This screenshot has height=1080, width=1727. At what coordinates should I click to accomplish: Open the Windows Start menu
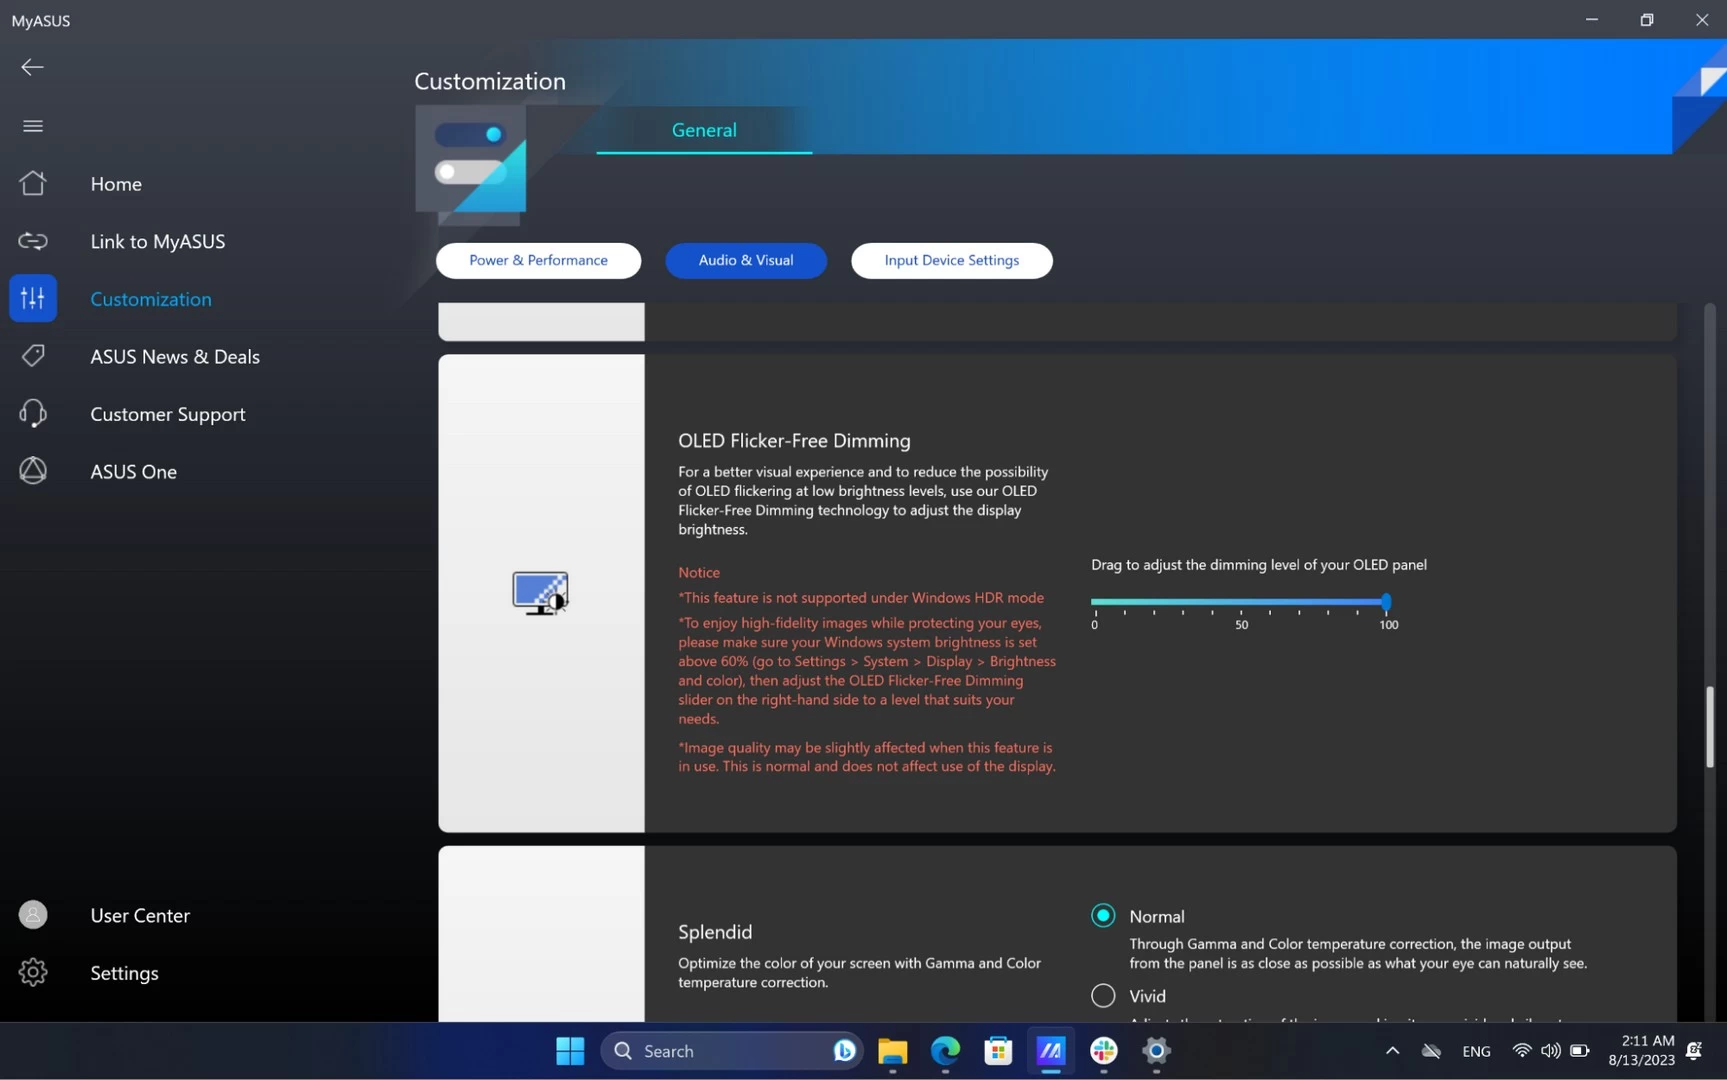570,1051
